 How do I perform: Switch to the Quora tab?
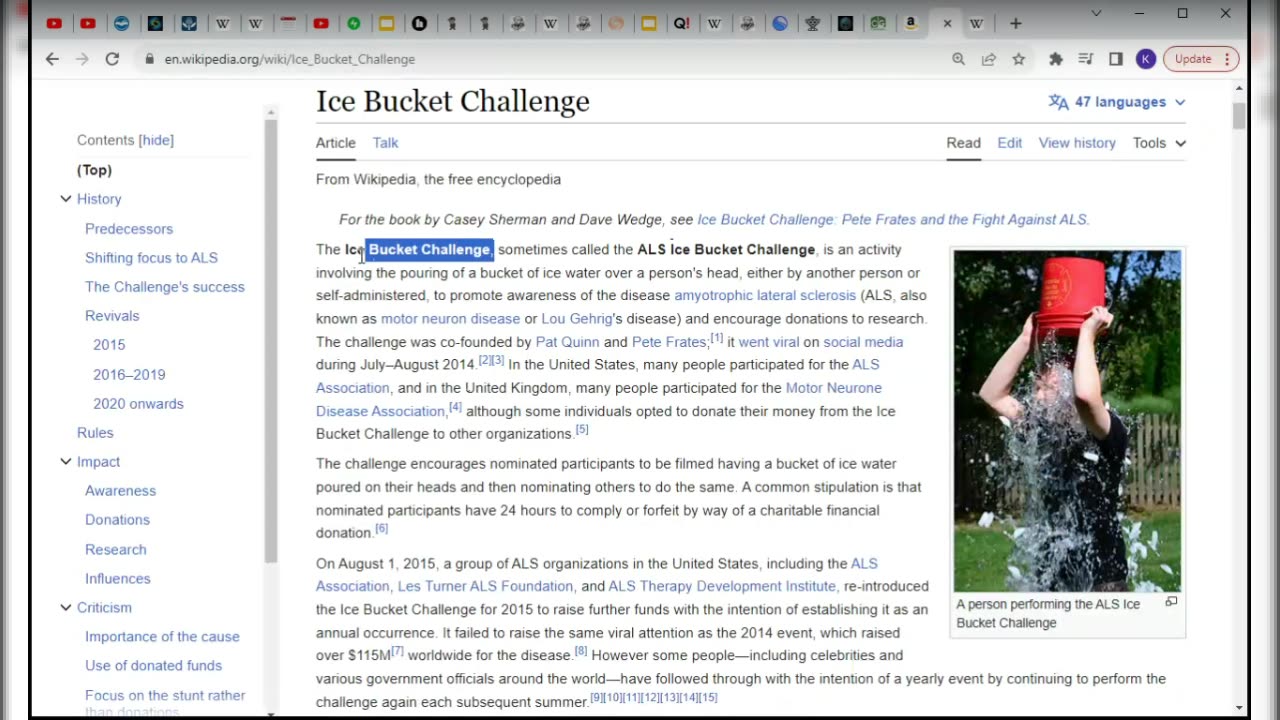click(681, 23)
